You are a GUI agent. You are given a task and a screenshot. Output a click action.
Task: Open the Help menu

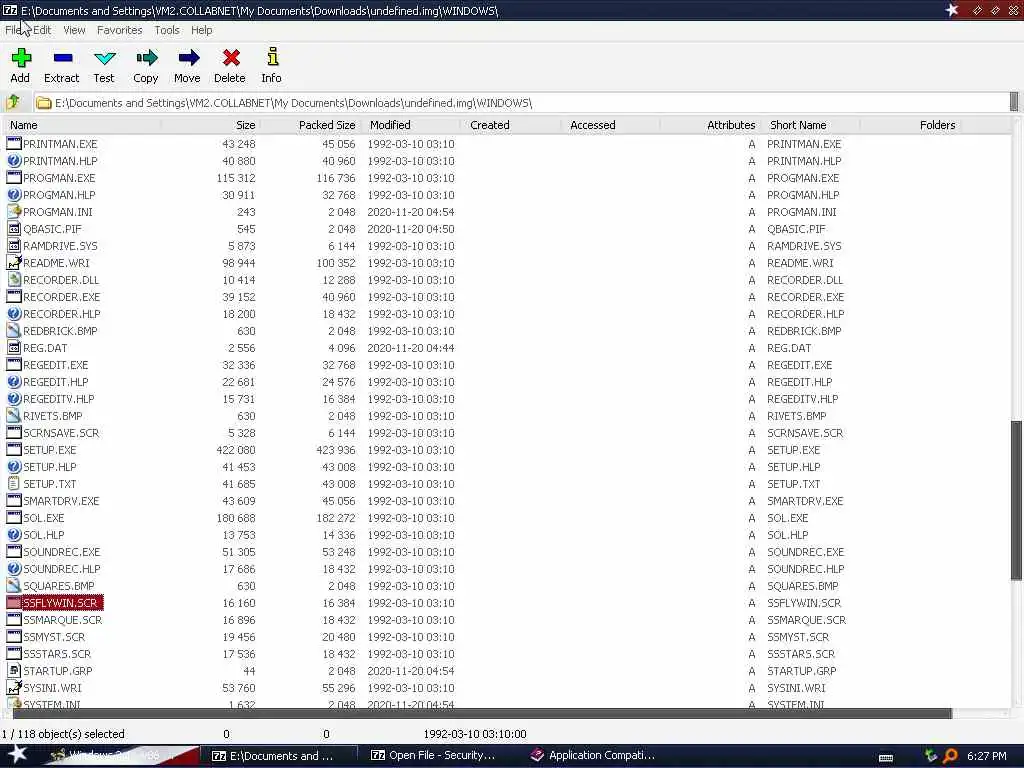point(202,30)
